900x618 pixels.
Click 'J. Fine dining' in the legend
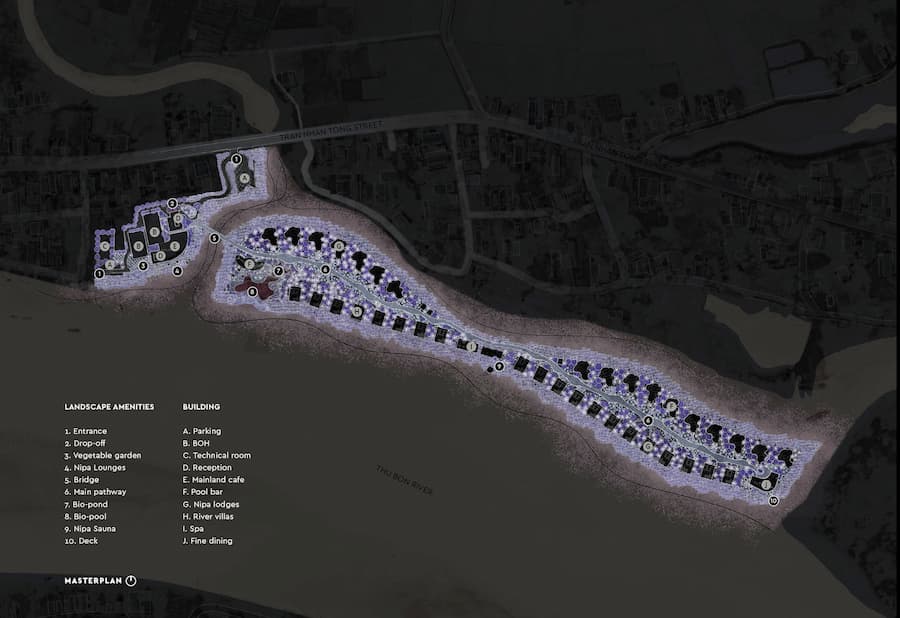(x=212, y=542)
